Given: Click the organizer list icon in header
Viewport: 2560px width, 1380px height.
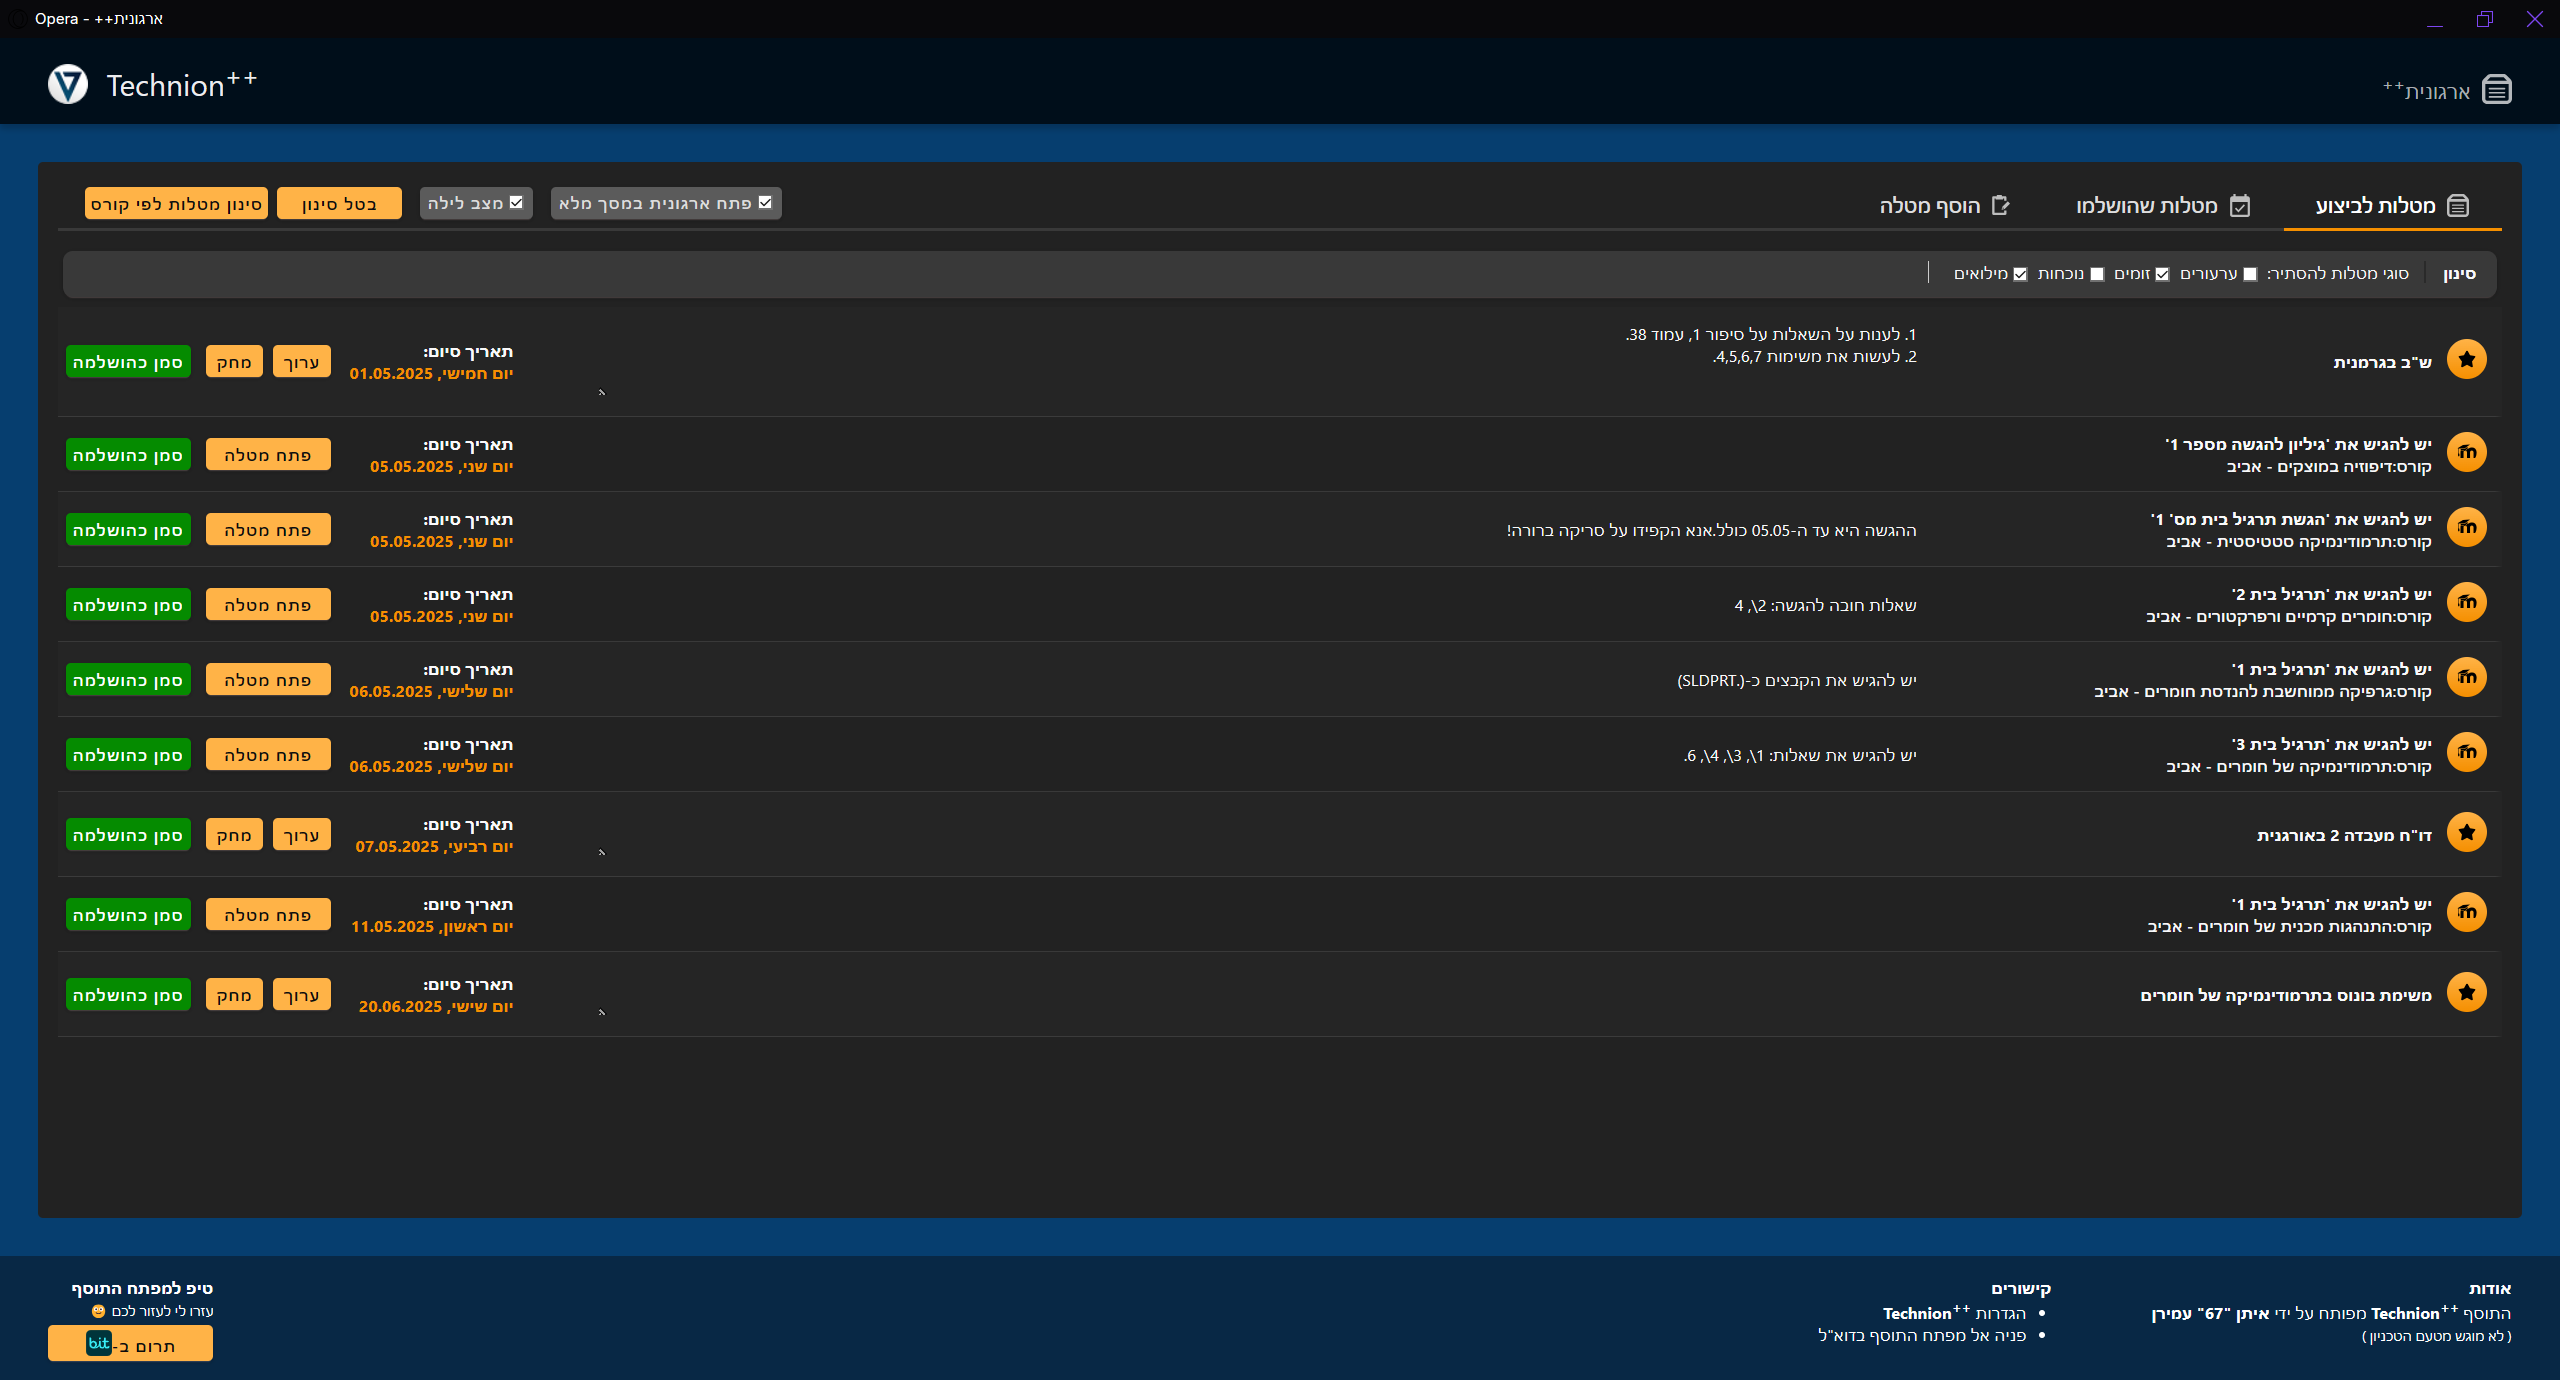Looking at the screenshot, I should point(2496,90).
